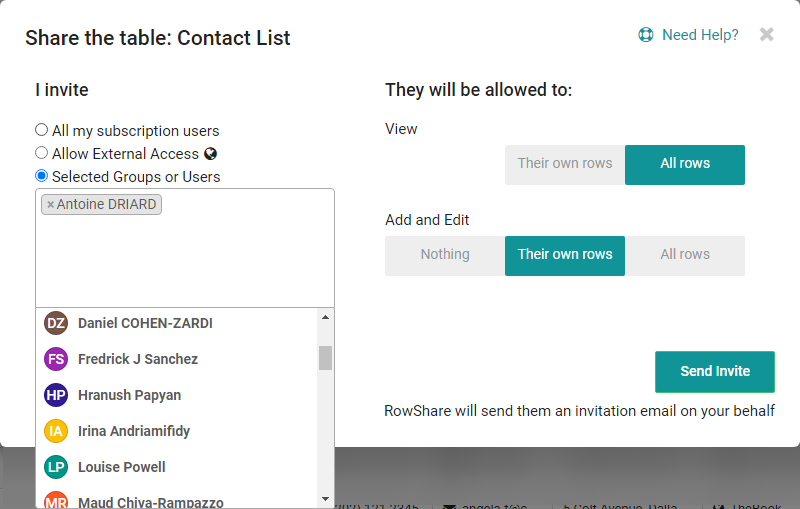
Task: Click the LP avatar for Louise Powell
Action: click(x=56, y=467)
